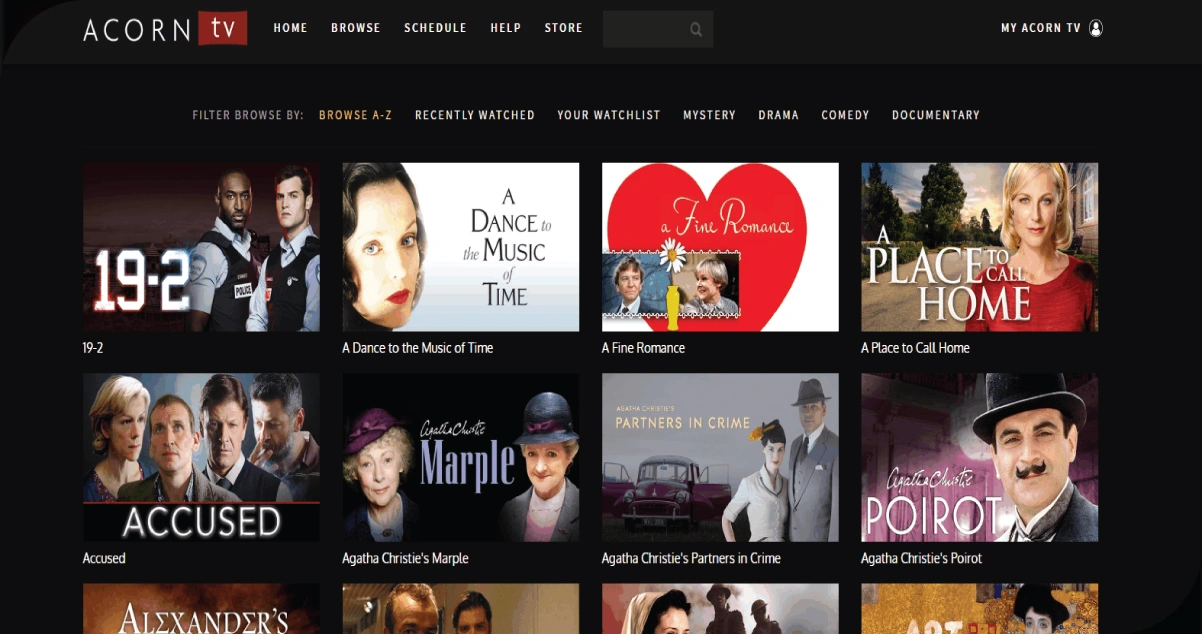Image resolution: width=1202 pixels, height=634 pixels.
Task: Go to the Home menu item
Action: click(290, 28)
